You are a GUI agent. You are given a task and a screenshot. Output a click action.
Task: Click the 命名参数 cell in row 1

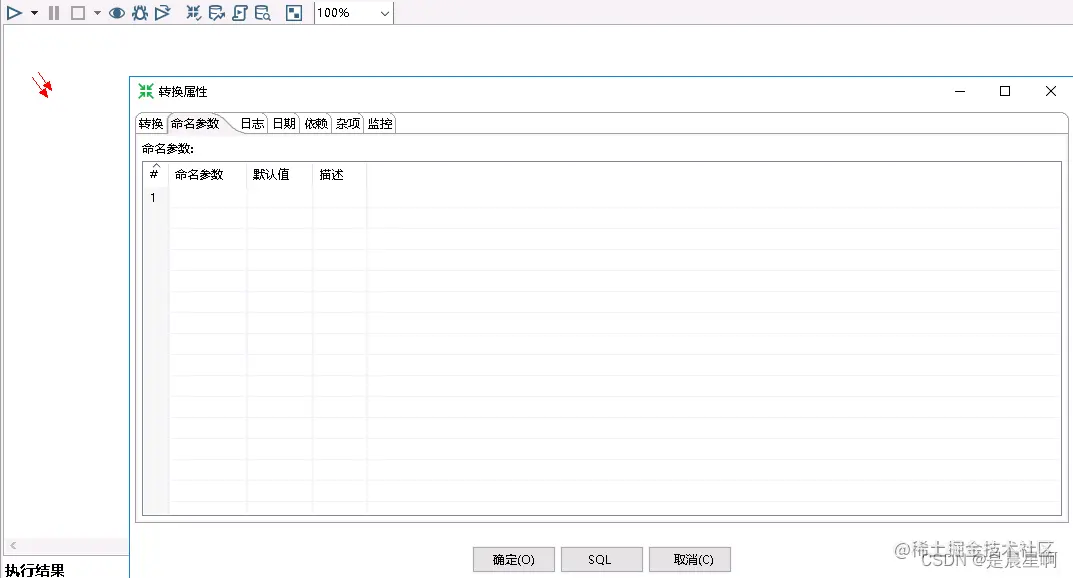(207, 198)
